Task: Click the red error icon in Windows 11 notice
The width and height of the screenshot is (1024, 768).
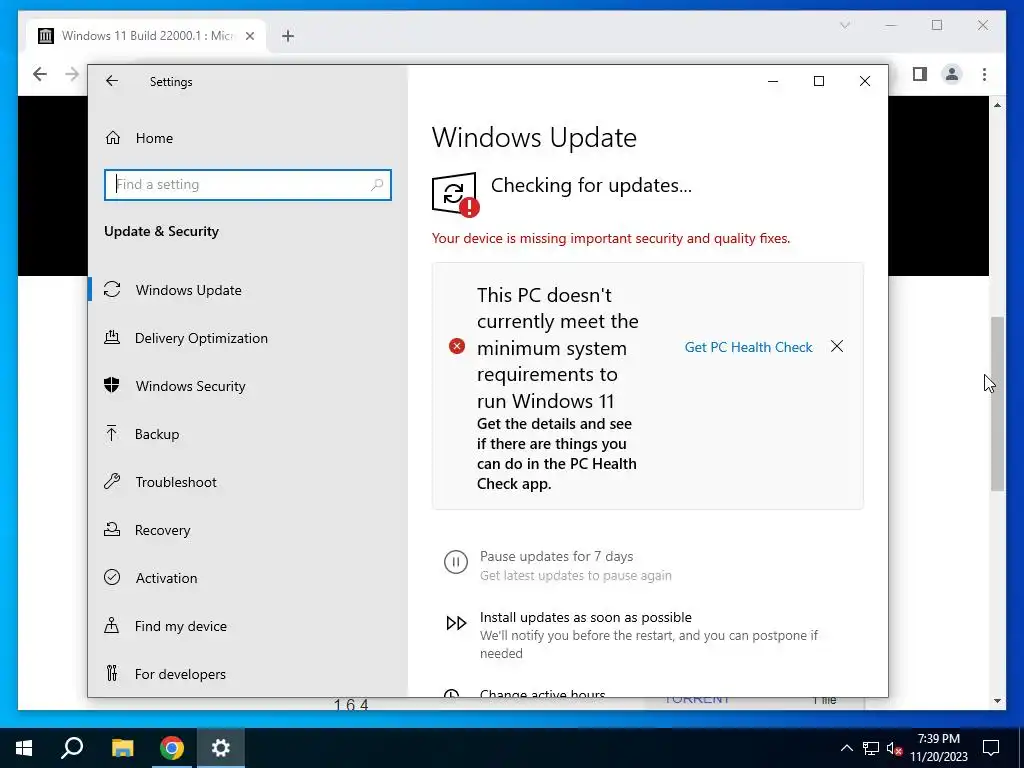Action: tap(457, 346)
